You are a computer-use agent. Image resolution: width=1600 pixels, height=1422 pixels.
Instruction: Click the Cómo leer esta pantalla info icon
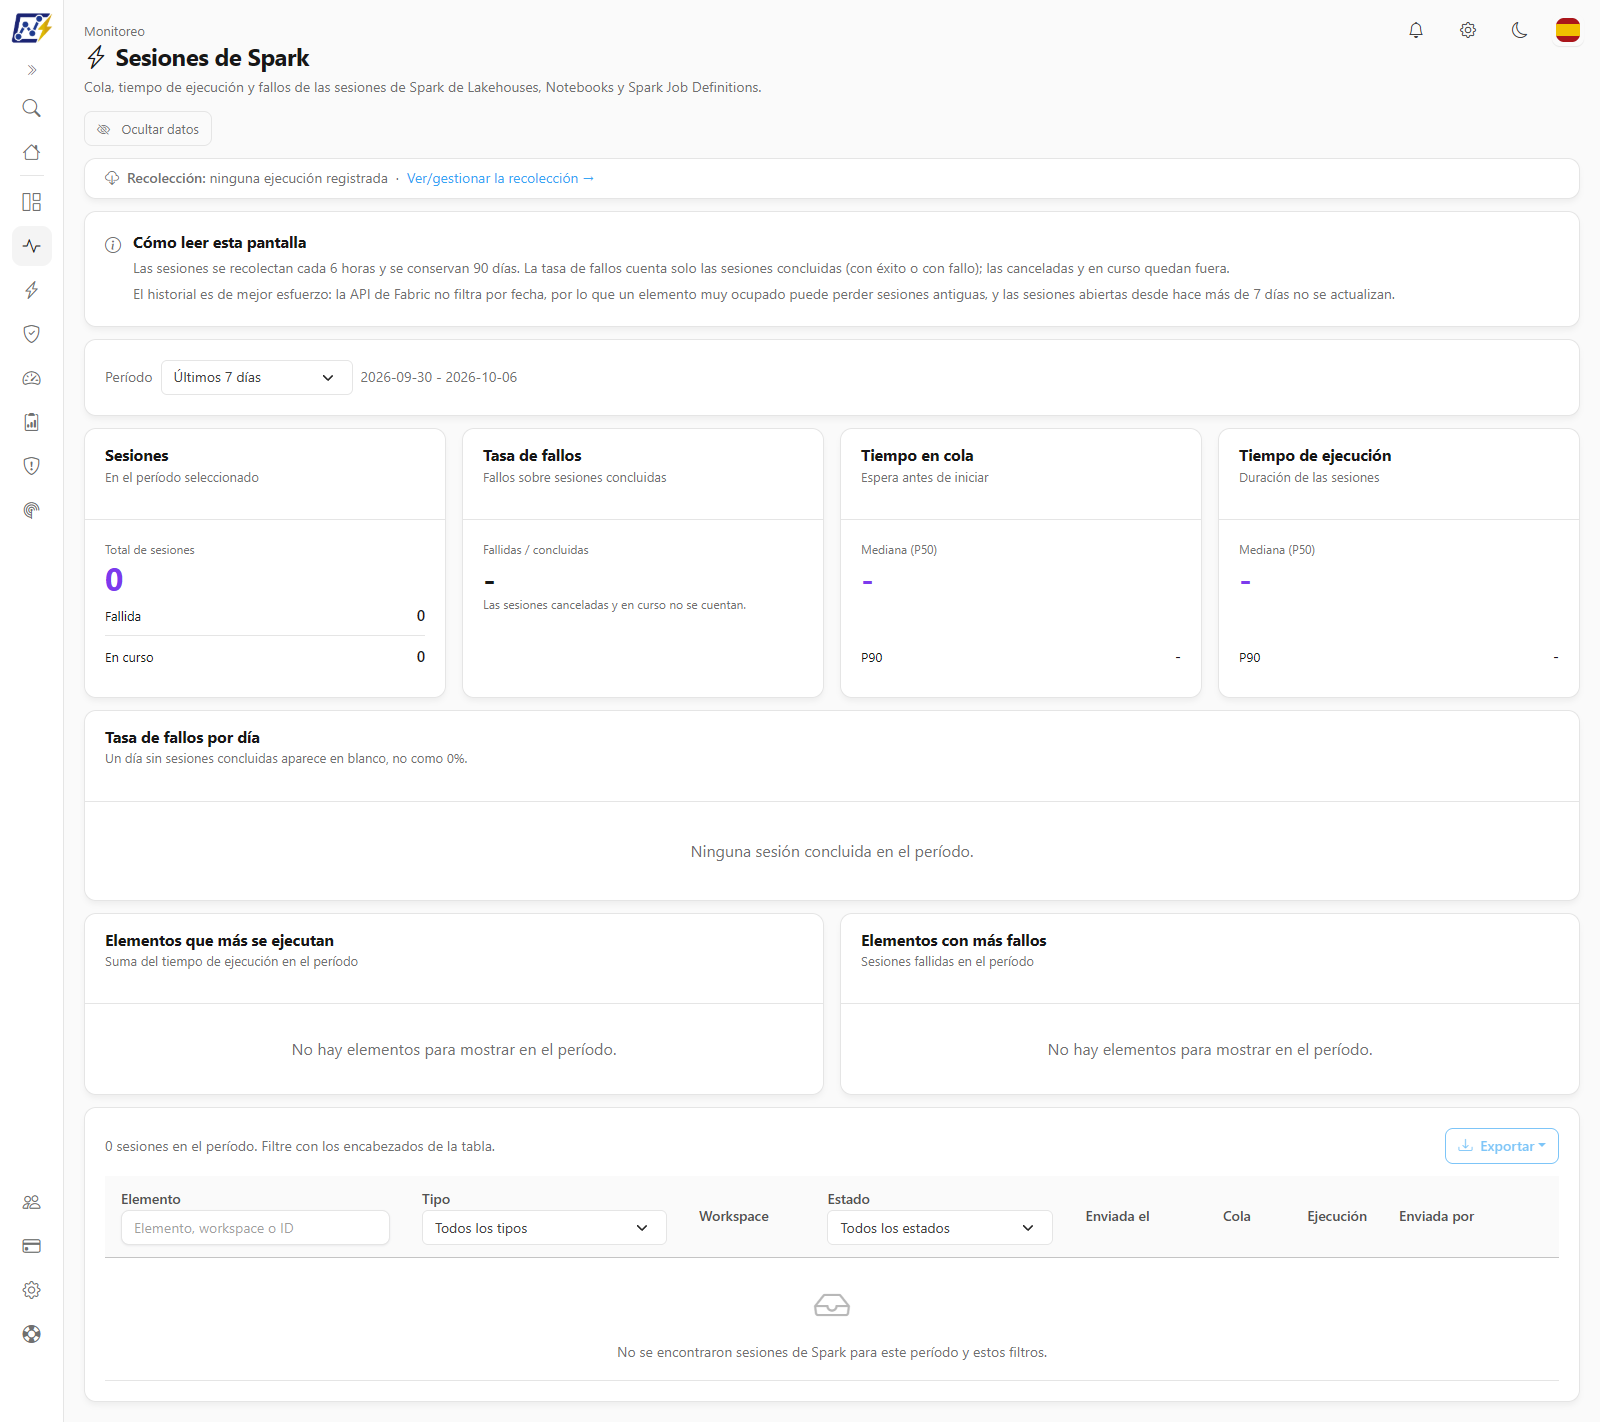(x=113, y=244)
